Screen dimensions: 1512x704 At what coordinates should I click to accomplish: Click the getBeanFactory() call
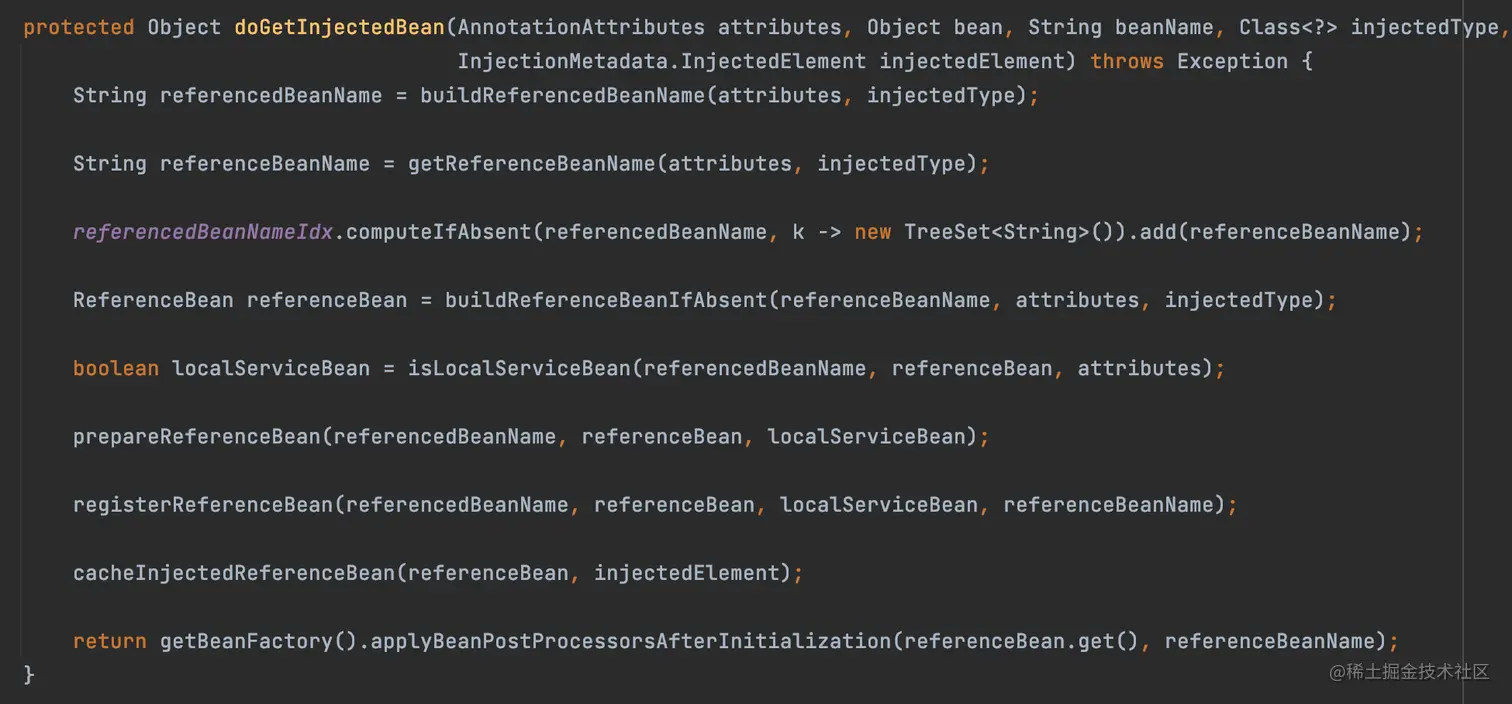[x=258, y=641]
